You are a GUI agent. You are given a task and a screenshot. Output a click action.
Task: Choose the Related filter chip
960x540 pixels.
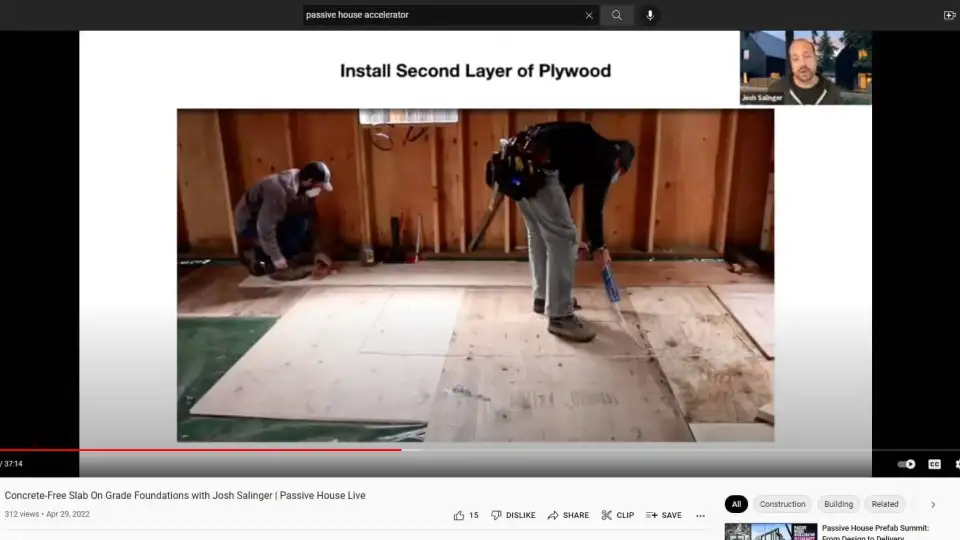click(x=885, y=504)
